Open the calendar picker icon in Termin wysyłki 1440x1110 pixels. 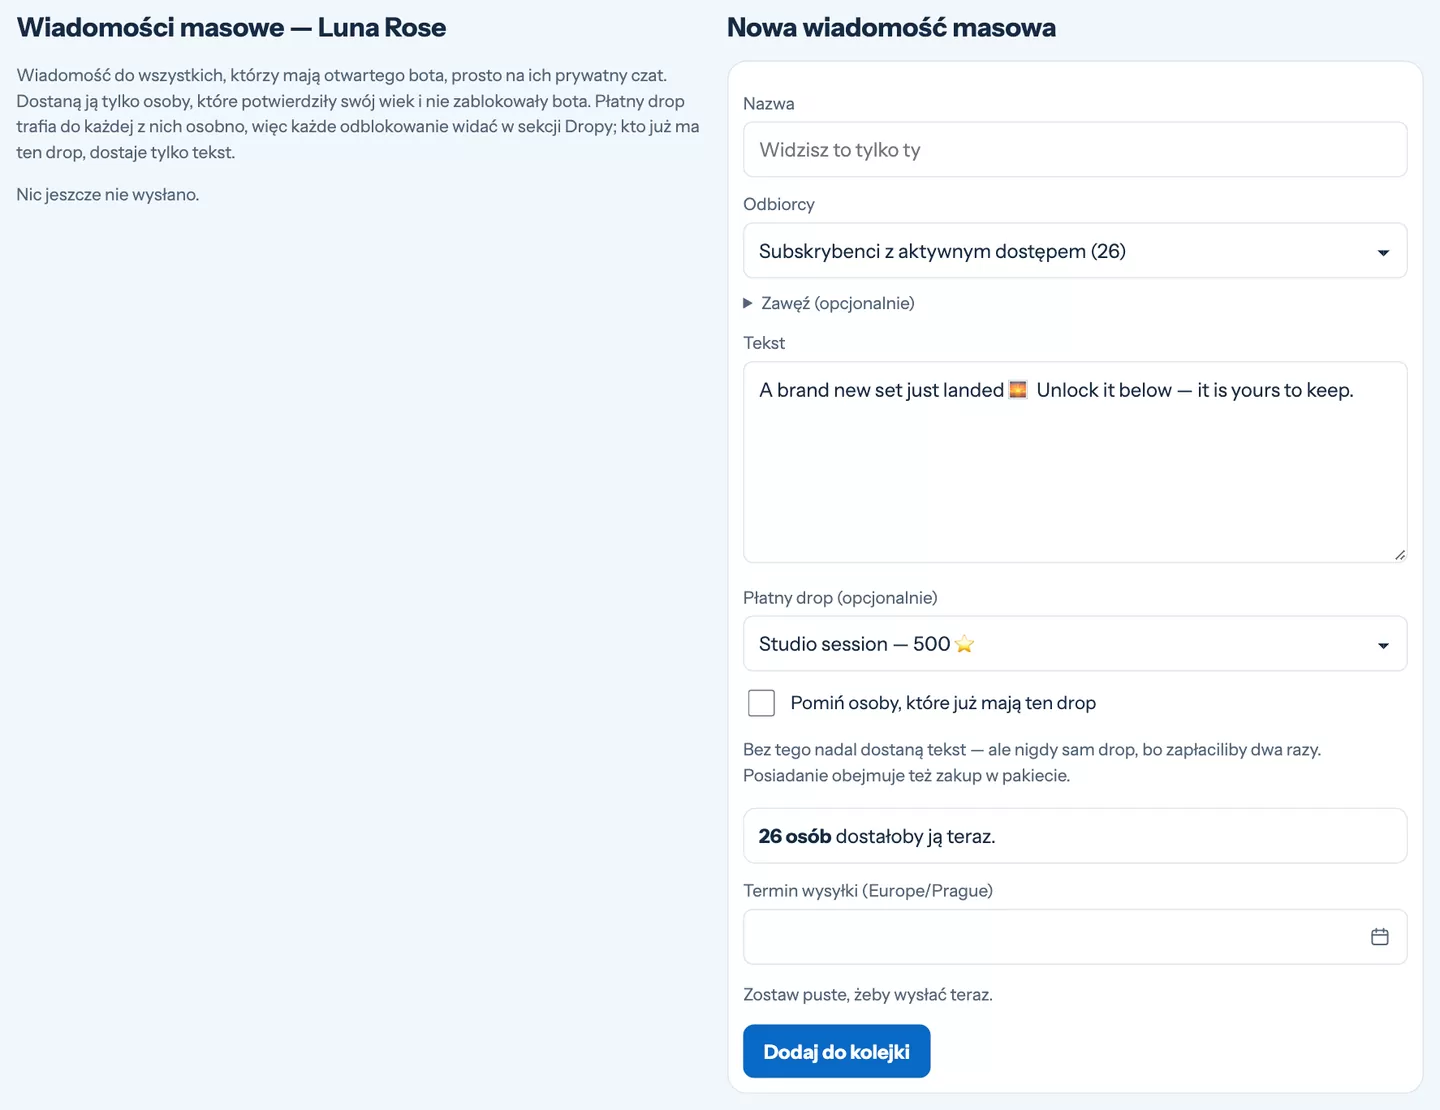click(x=1380, y=937)
